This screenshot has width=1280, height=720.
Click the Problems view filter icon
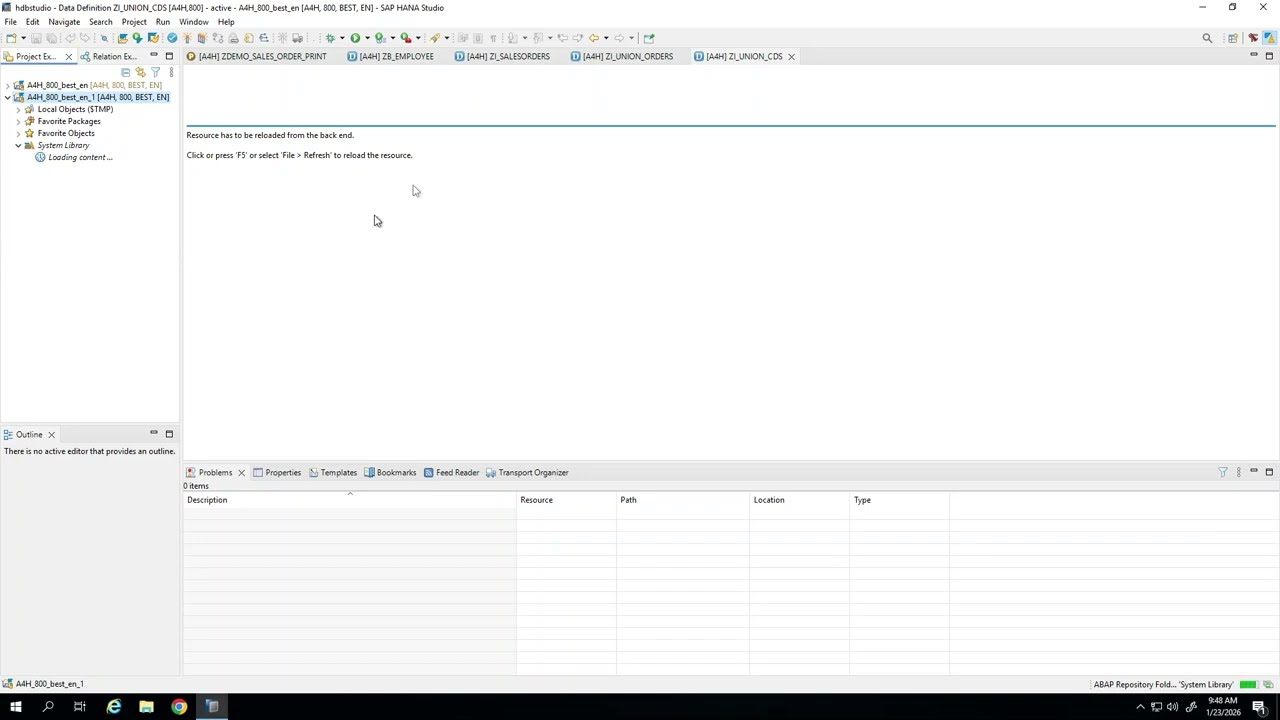coord(1222,472)
